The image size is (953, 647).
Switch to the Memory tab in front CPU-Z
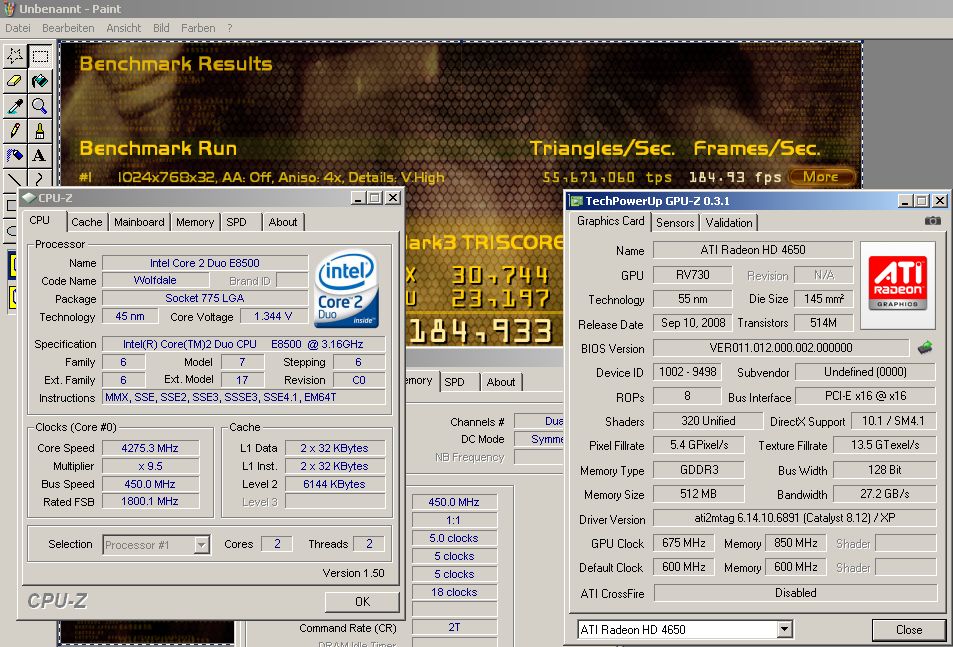[x=195, y=222]
